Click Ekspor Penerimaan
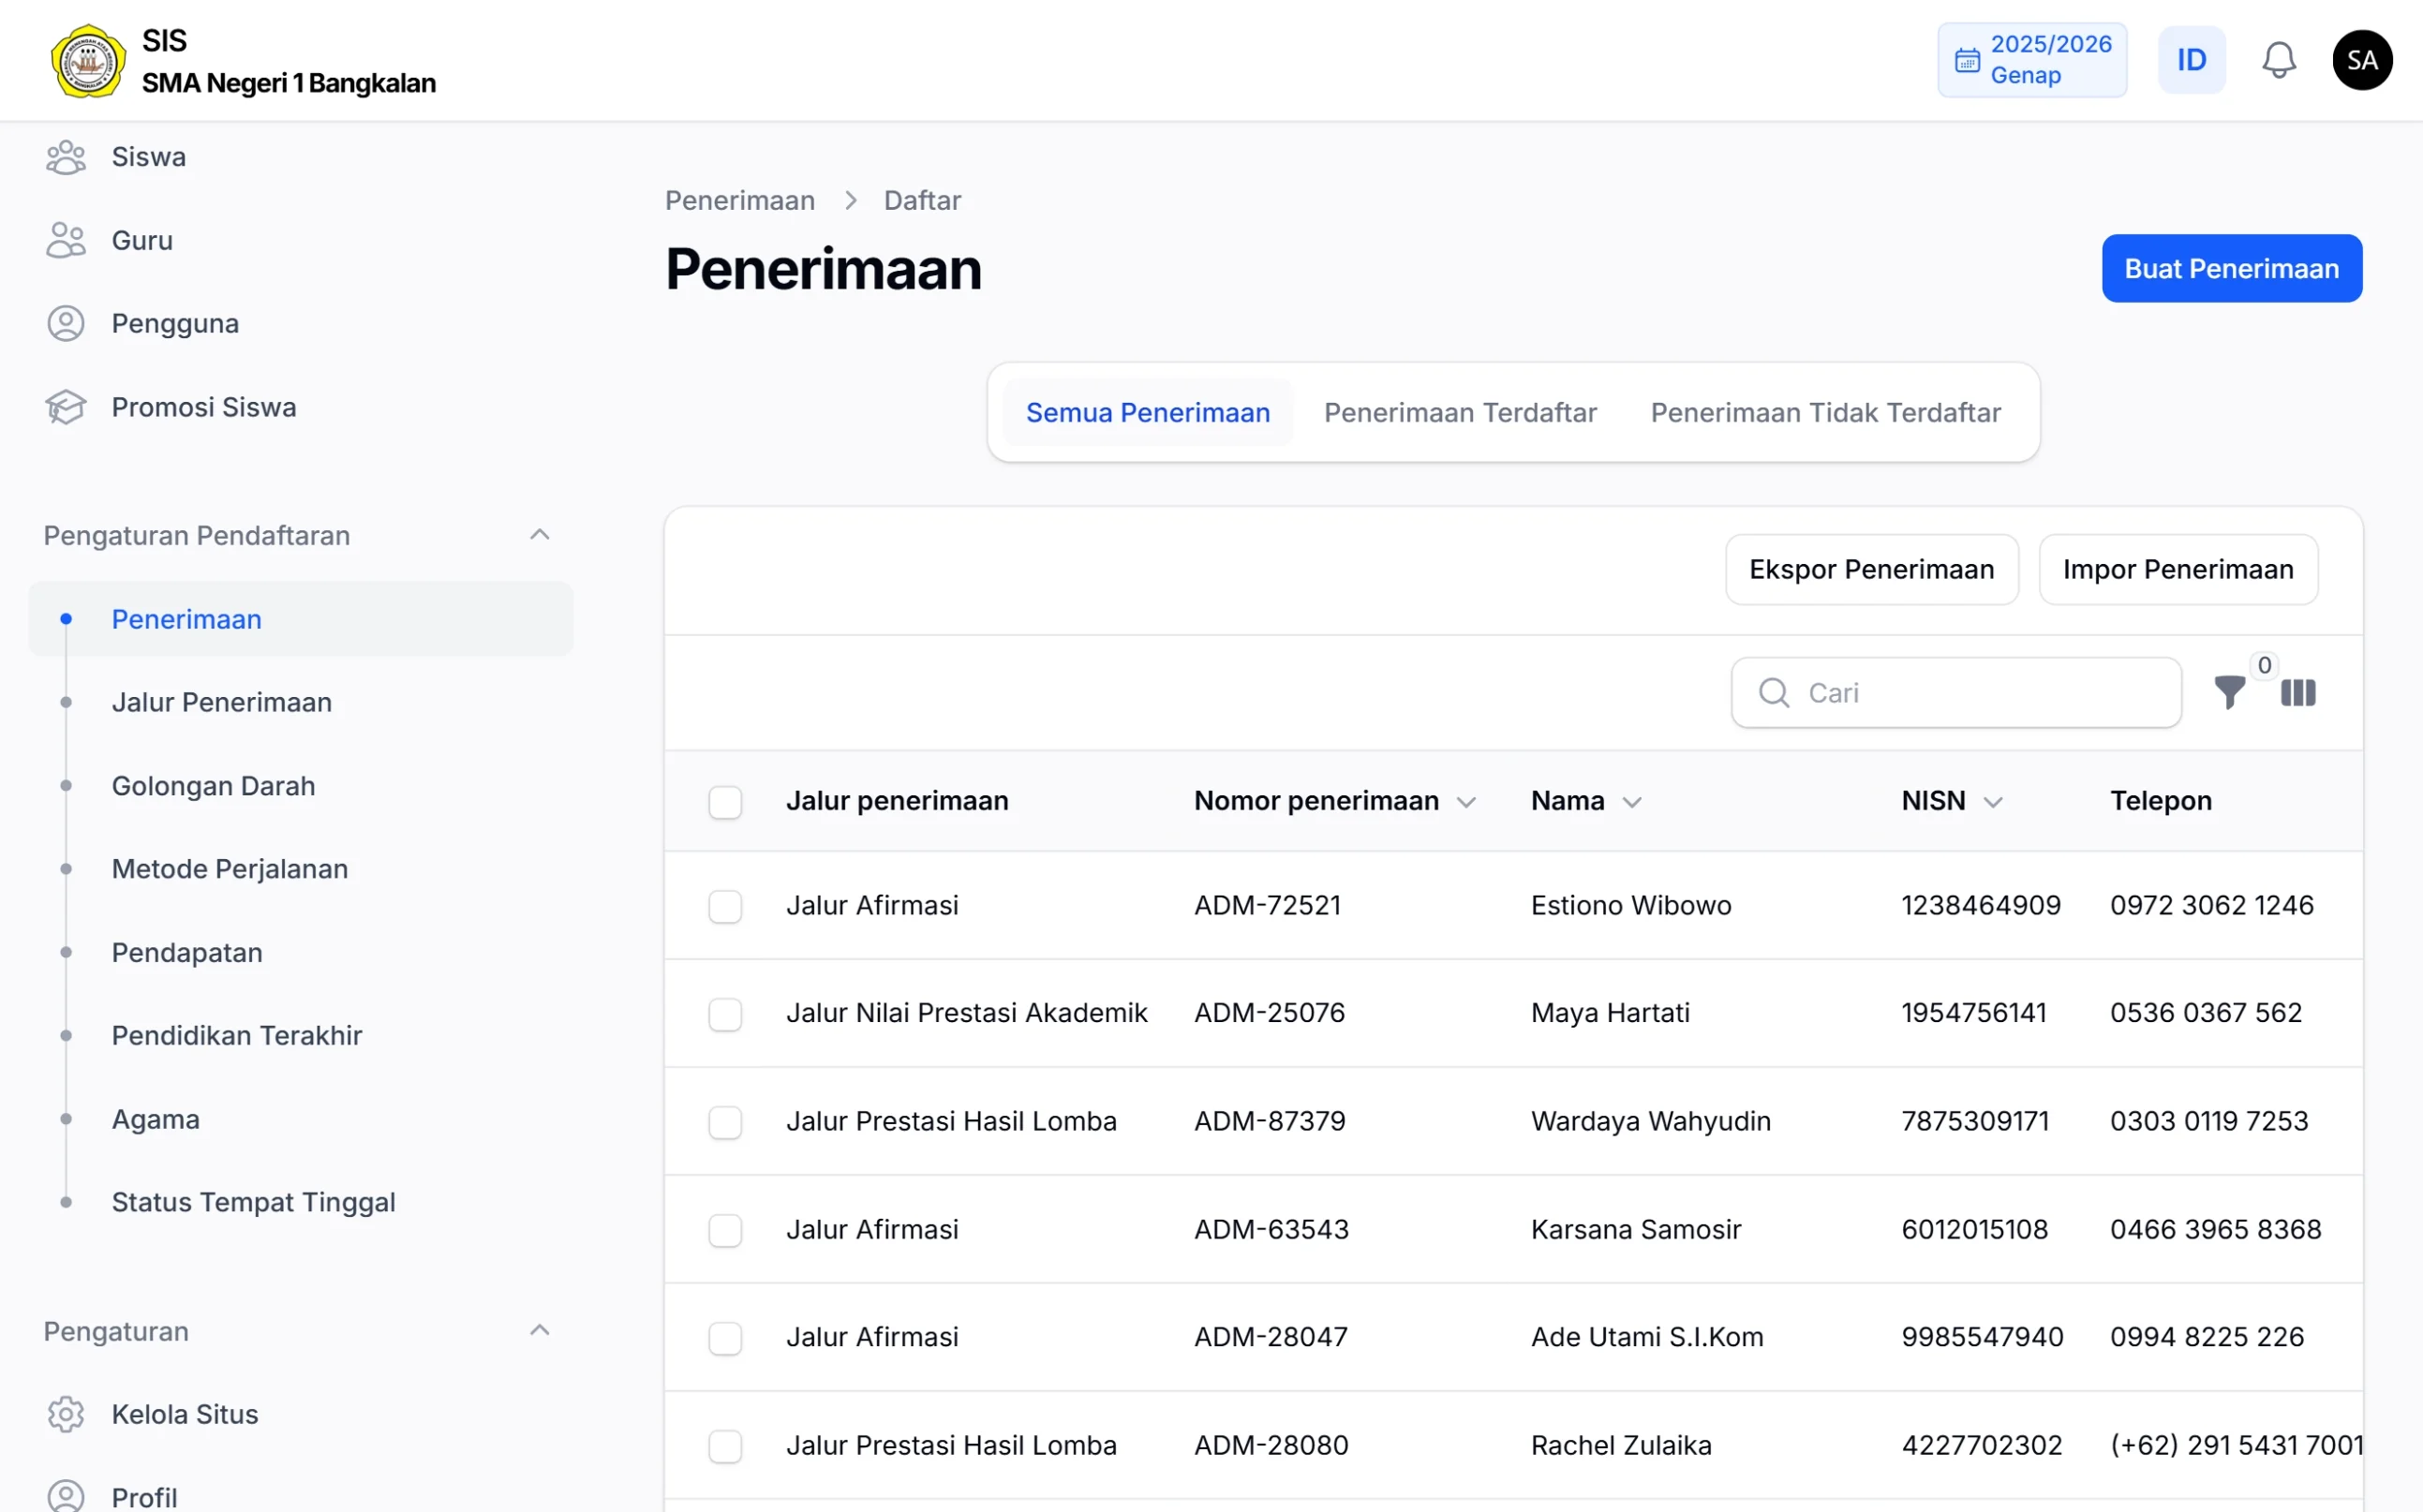Image resolution: width=2423 pixels, height=1512 pixels. (1871, 569)
